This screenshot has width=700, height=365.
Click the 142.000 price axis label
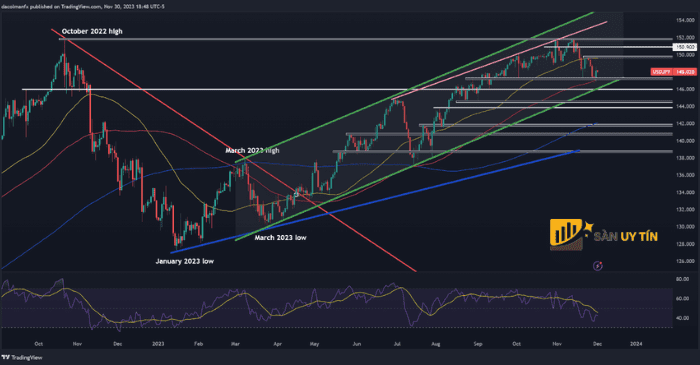coord(684,124)
